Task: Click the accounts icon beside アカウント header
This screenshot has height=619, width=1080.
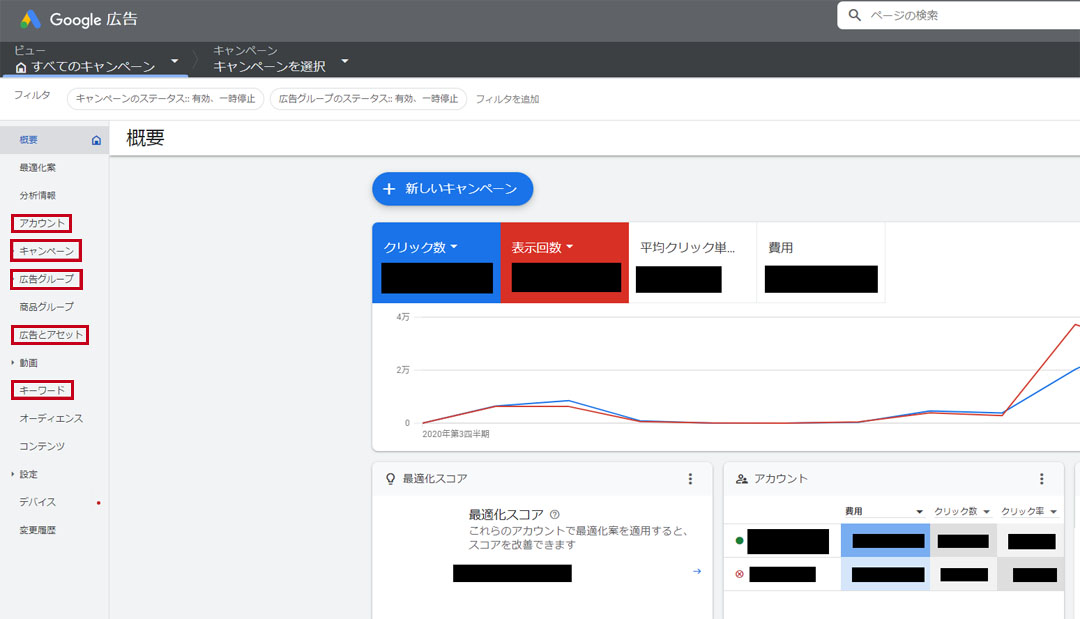Action: coord(739,478)
